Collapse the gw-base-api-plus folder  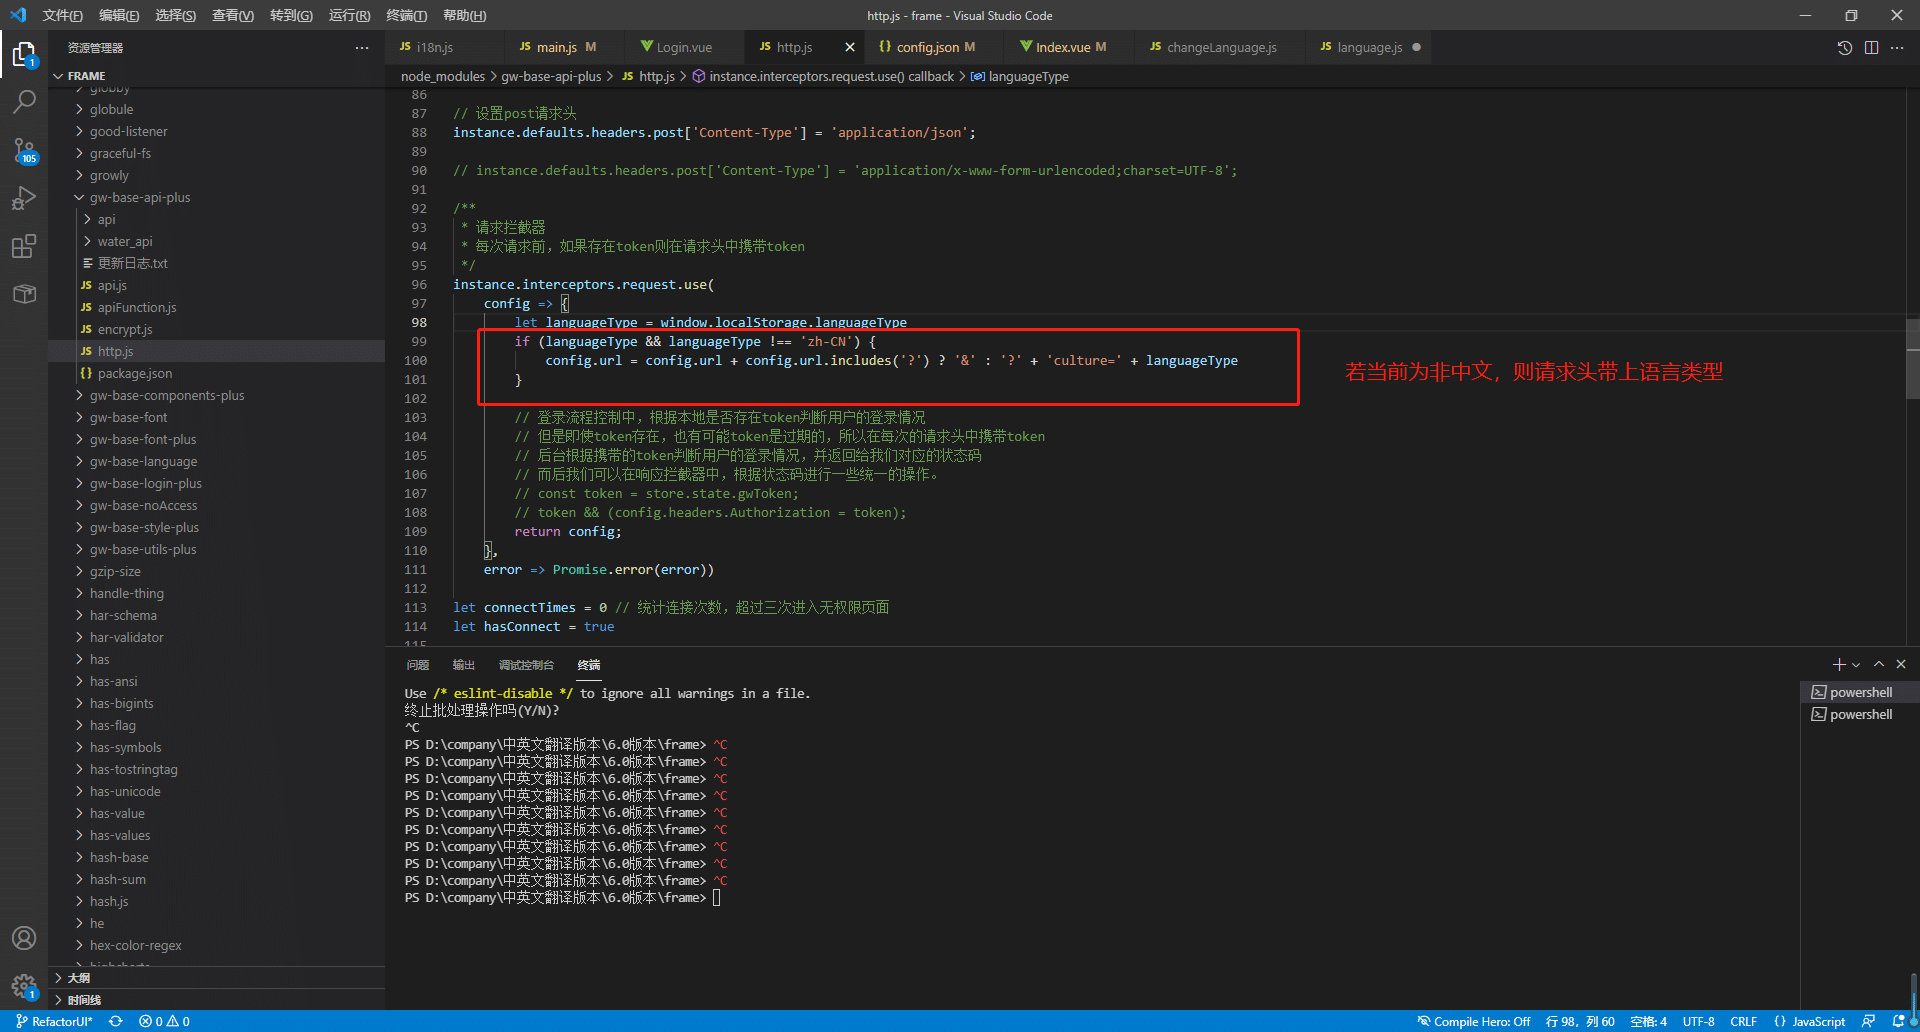(x=139, y=197)
